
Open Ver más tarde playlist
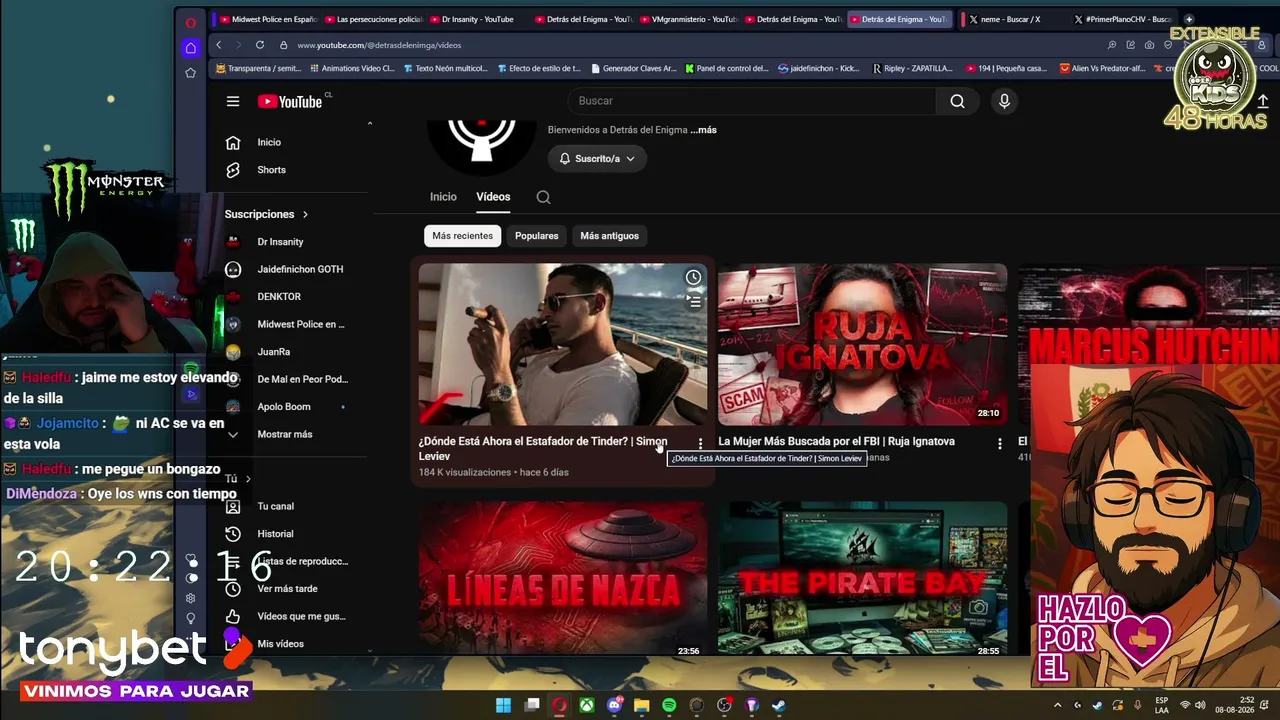(286, 589)
